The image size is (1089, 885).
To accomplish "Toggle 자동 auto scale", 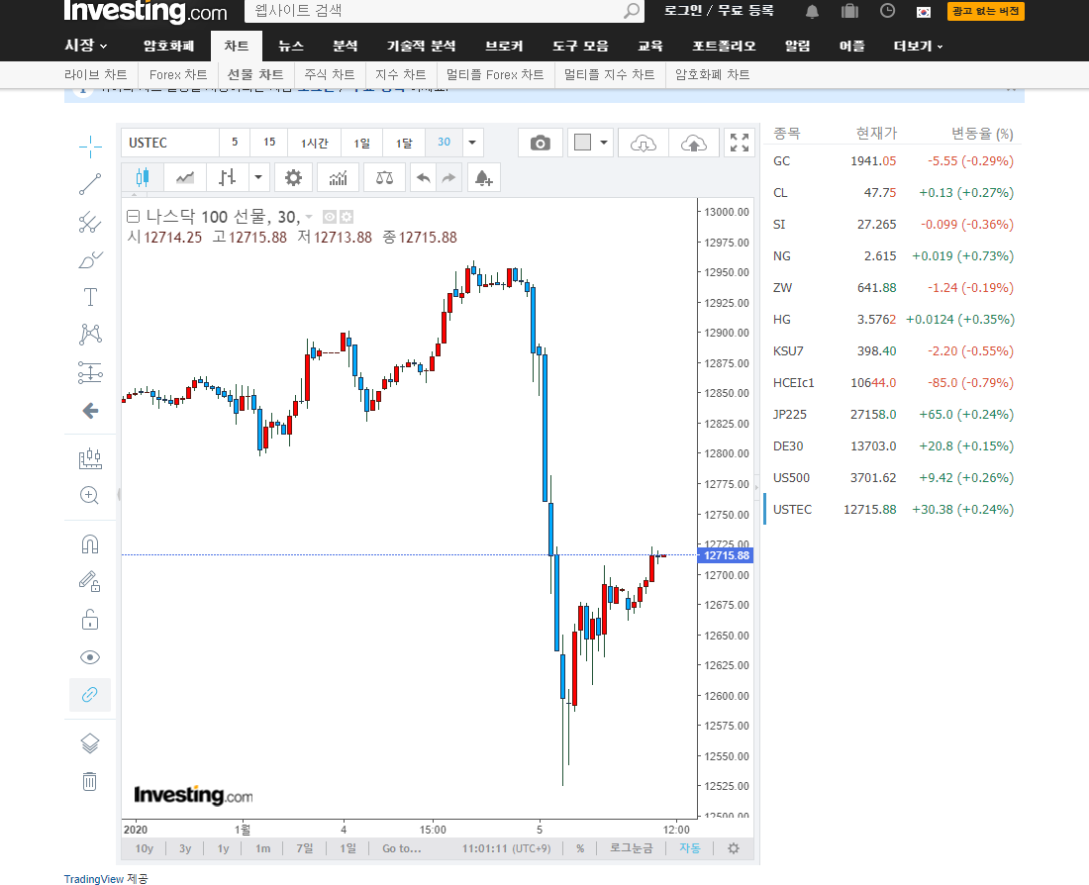I will (x=690, y=848).
